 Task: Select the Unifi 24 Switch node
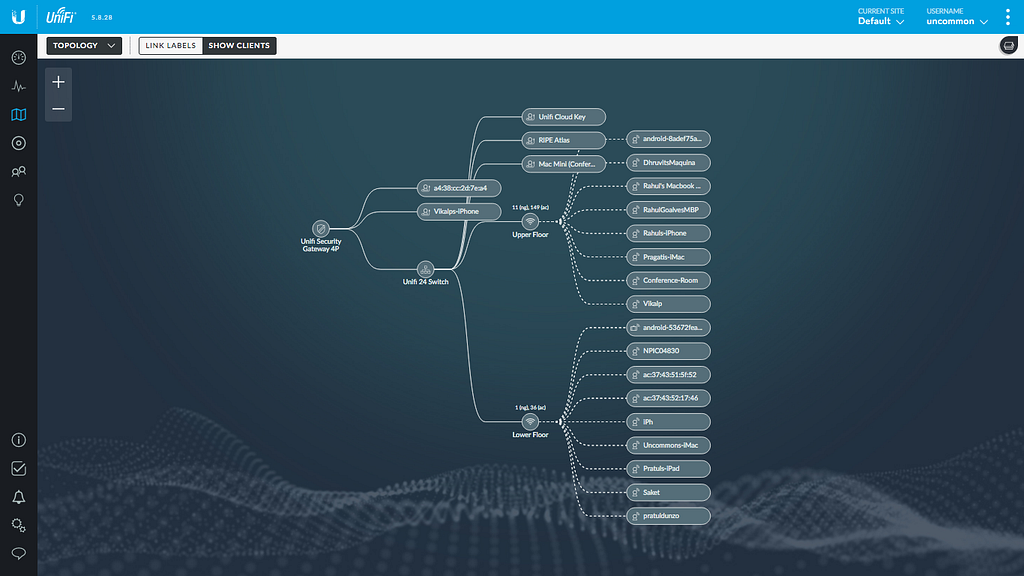[425, 269]
